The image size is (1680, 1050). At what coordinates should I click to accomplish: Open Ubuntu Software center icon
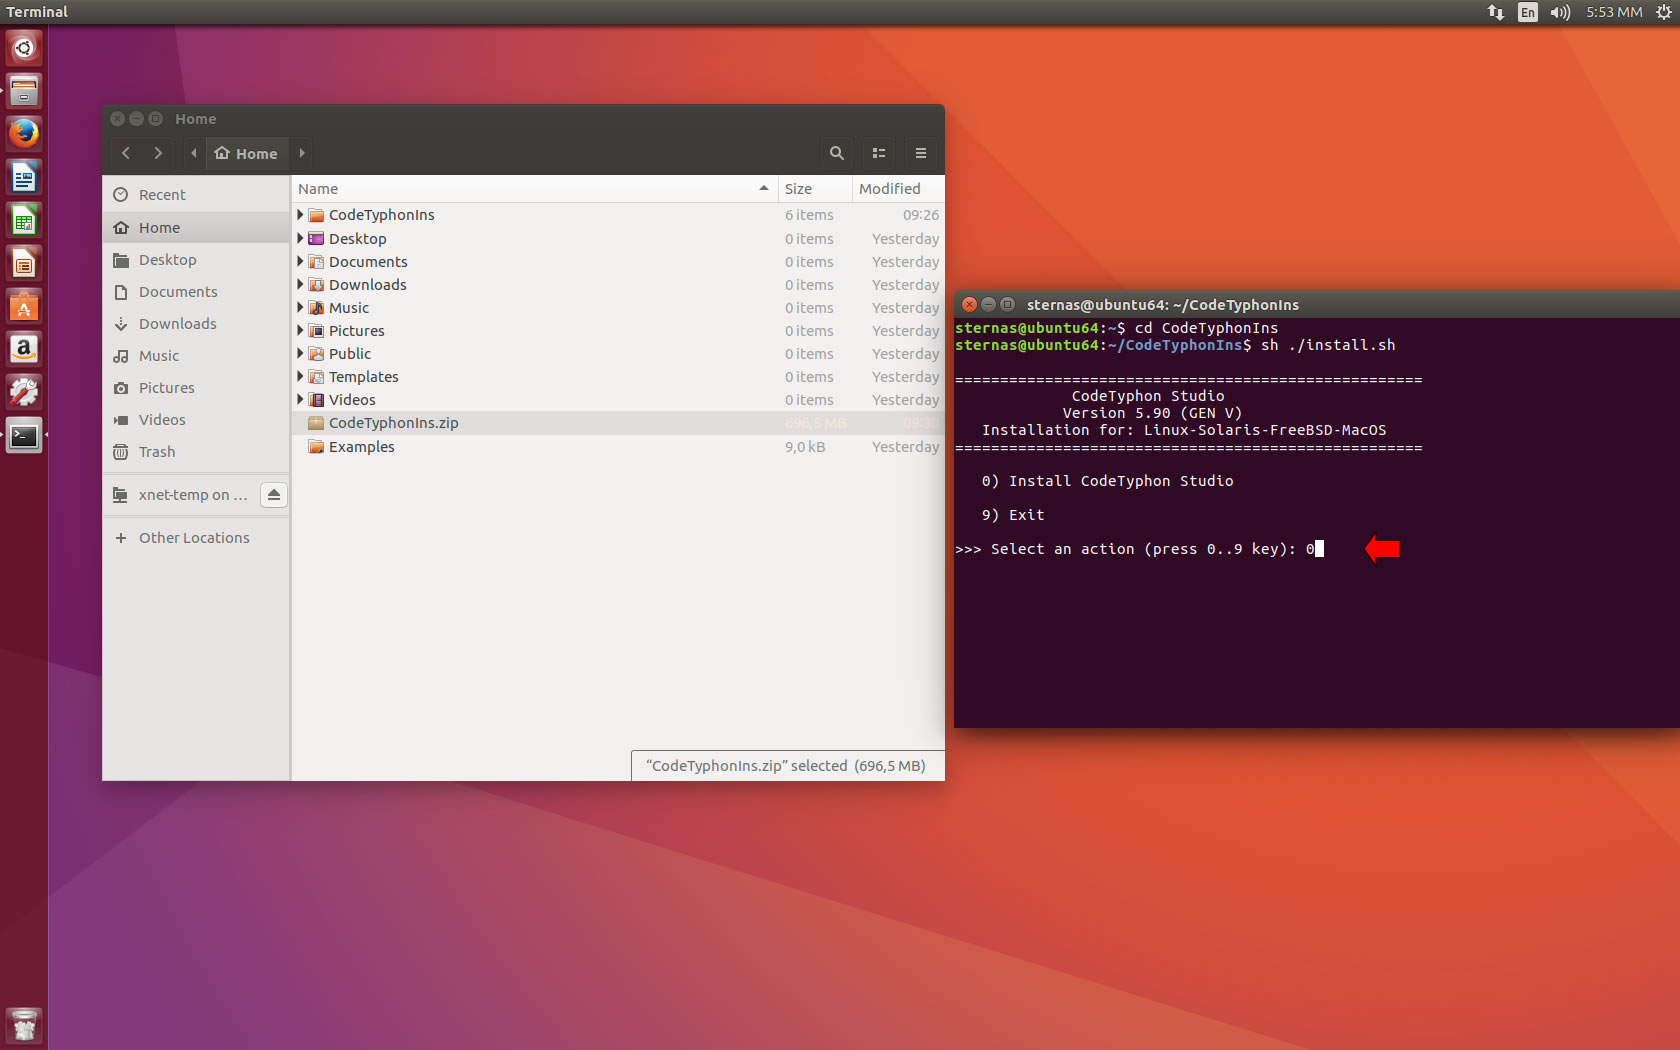(x=24, y=306)
